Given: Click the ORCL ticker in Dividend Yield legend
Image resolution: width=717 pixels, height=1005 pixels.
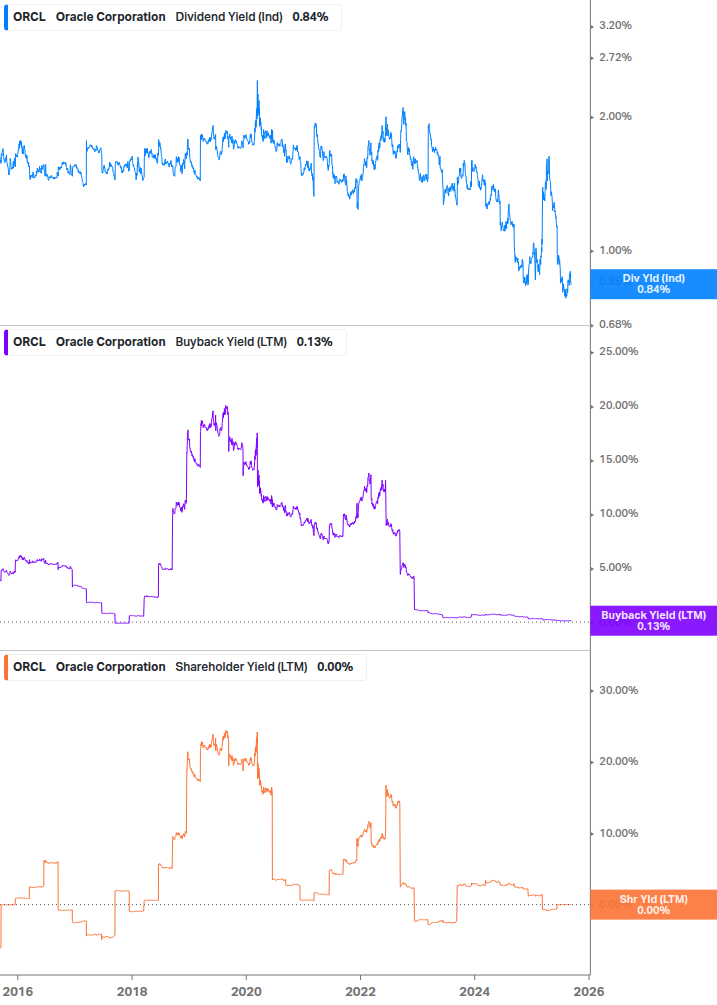Looking at the screenshot, I should pyautogui.click(x=29, y=17).
